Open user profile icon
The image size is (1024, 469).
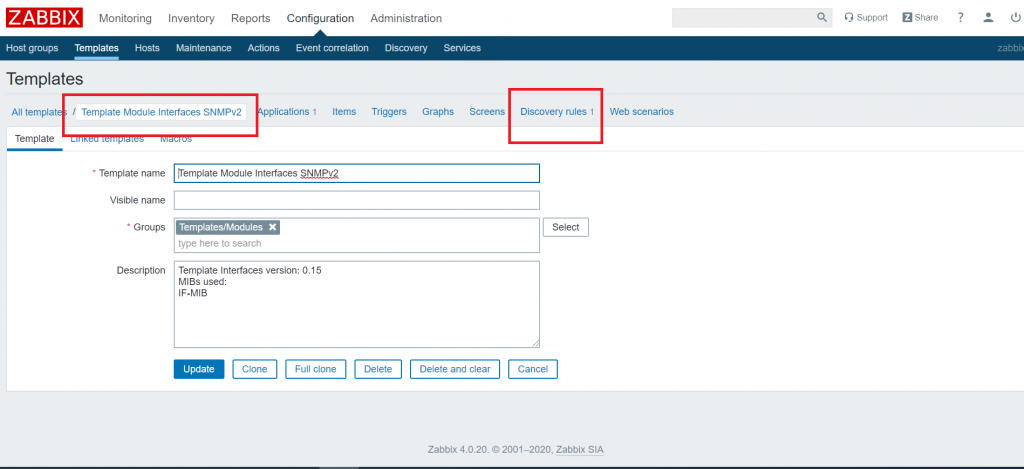tap(989, 18)
